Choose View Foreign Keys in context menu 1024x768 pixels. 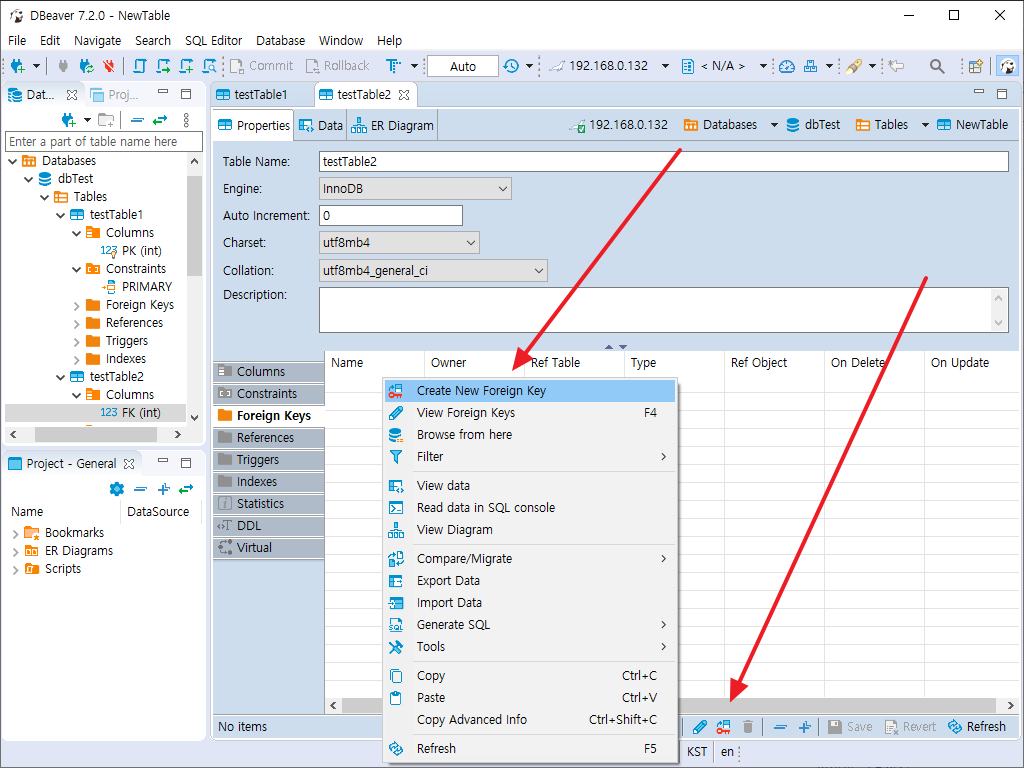530,413
